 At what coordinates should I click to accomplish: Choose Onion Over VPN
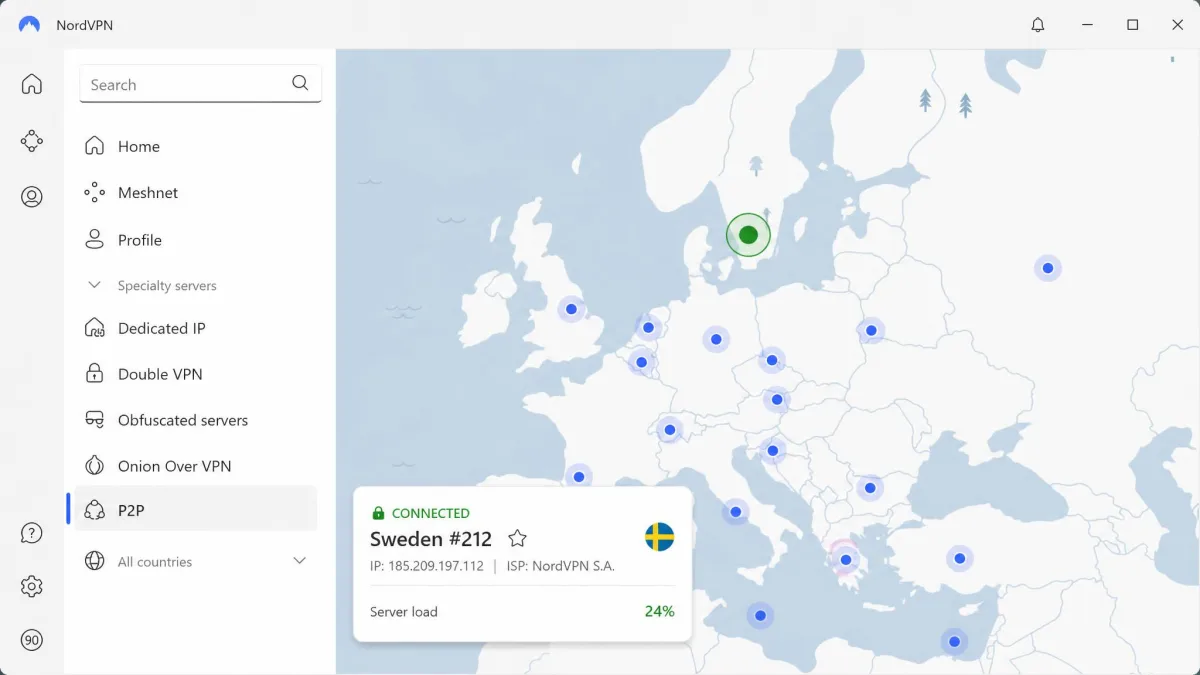(x=196, y=466)
